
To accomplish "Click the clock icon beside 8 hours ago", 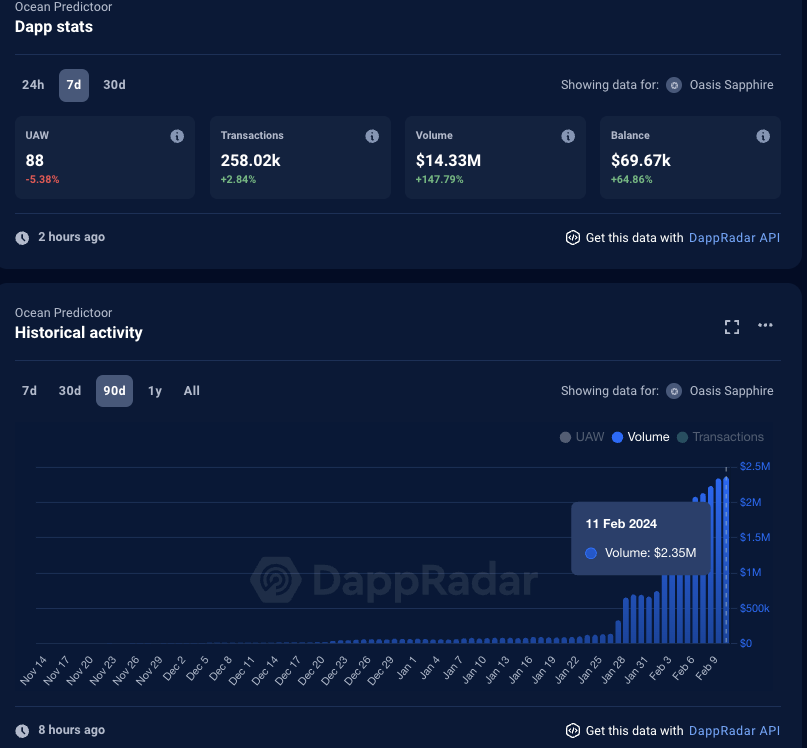I will 22,730.
